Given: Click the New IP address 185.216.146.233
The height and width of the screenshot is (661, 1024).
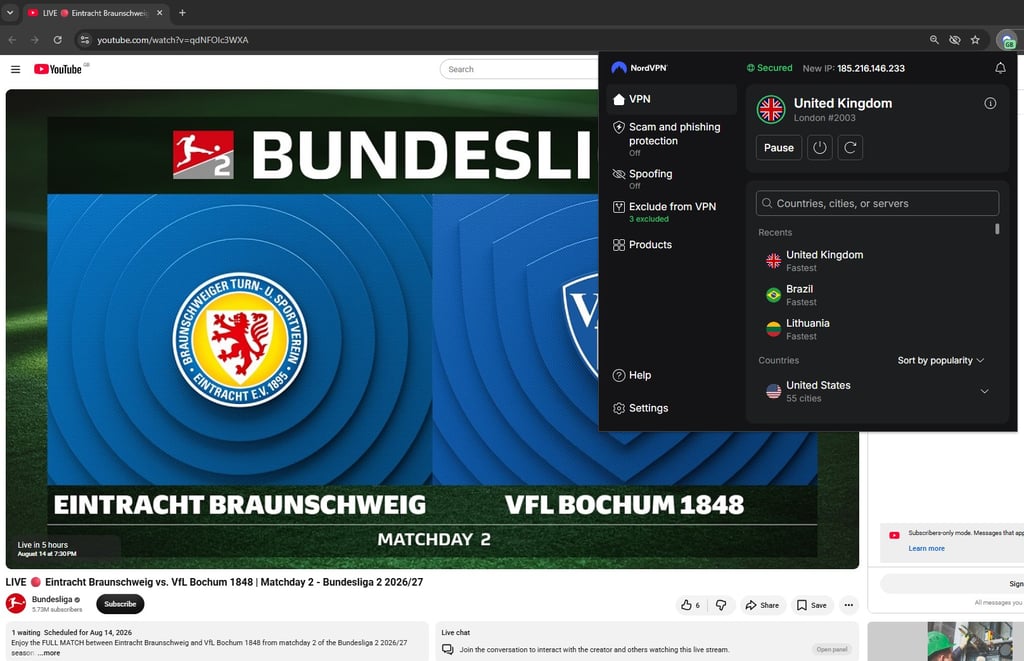Looking at the screenshot, I should pos(871,69).
